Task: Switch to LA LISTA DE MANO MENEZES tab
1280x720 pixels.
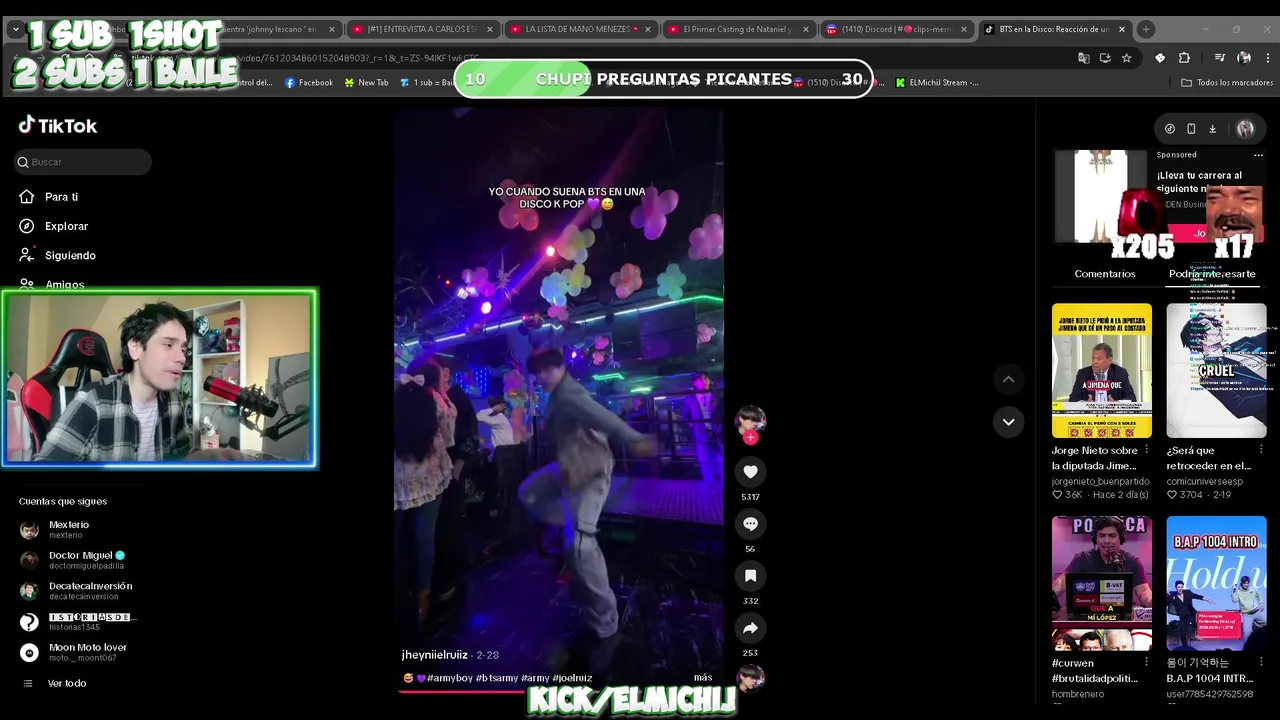Action: [580, 29]
